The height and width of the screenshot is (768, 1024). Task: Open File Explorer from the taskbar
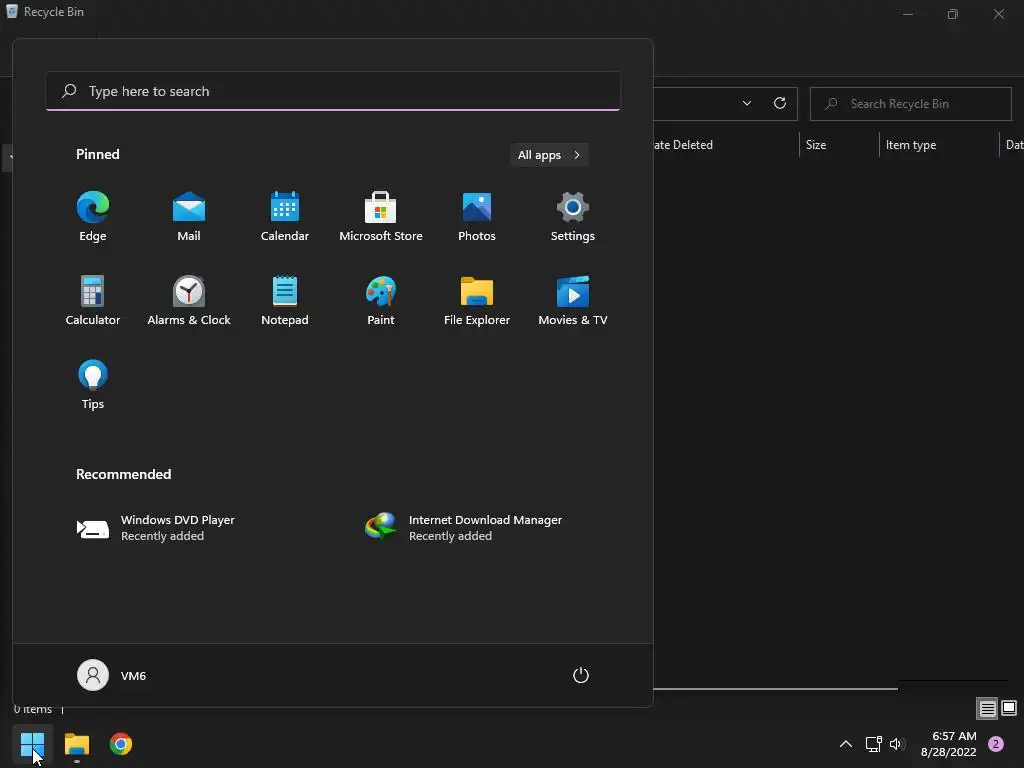pyautogui.click(x=76, y=744)
